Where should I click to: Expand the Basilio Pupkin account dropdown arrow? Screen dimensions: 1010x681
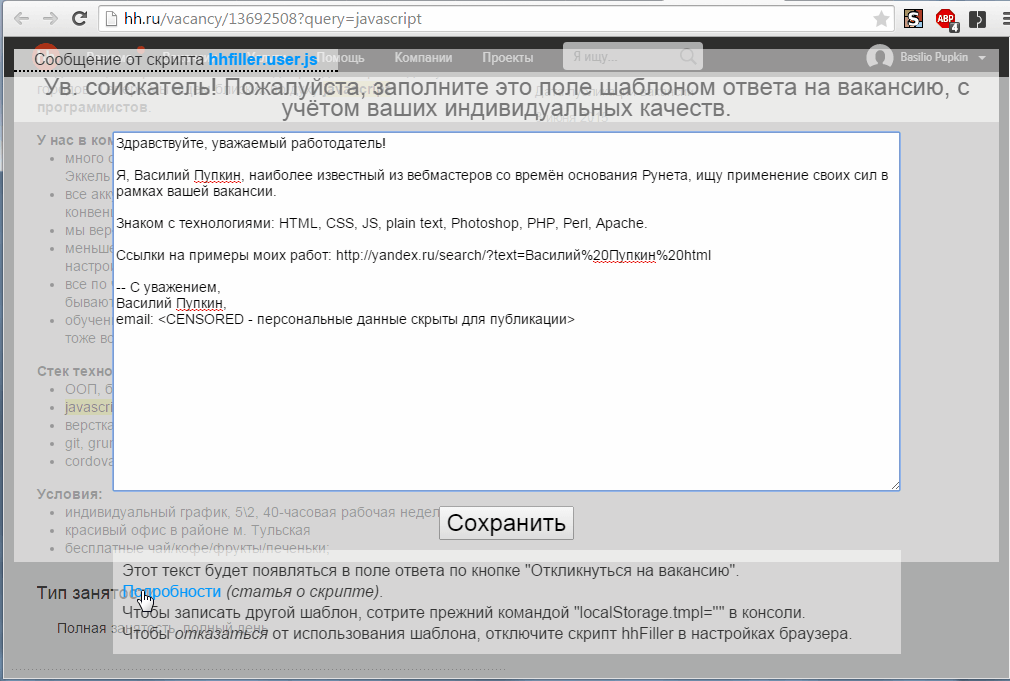pyautogui.click(x=982, y=58)
